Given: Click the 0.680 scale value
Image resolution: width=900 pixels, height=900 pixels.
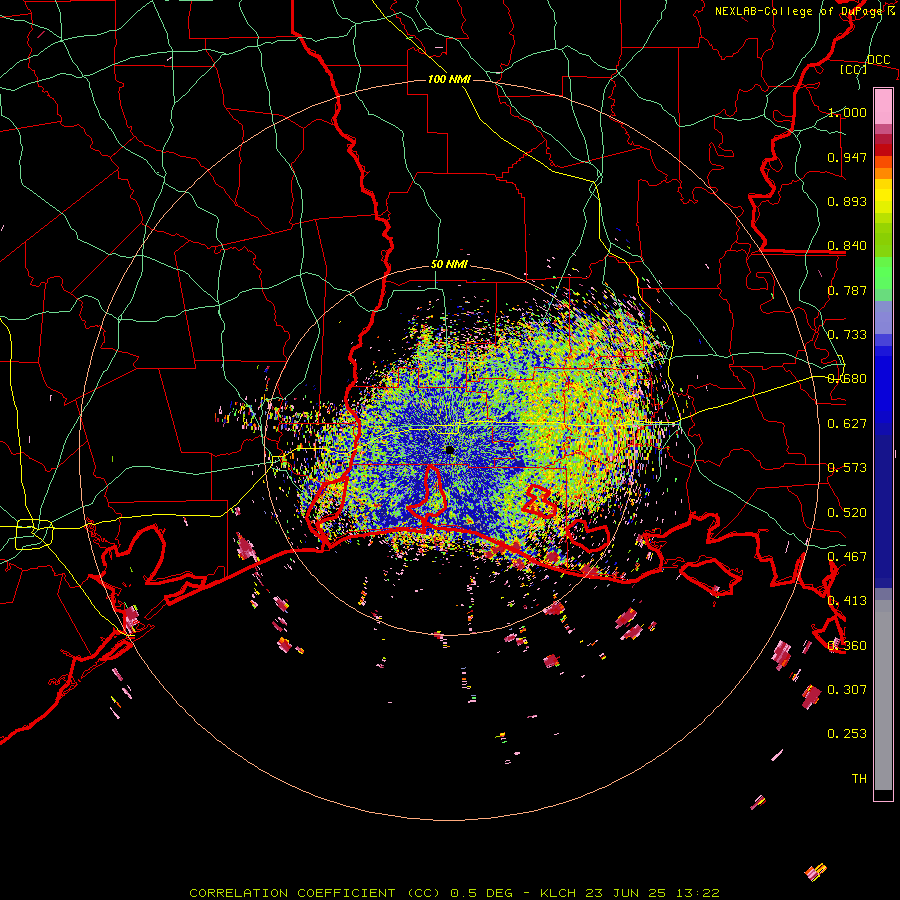Looking at the screenshot, I should click(847, 379).
